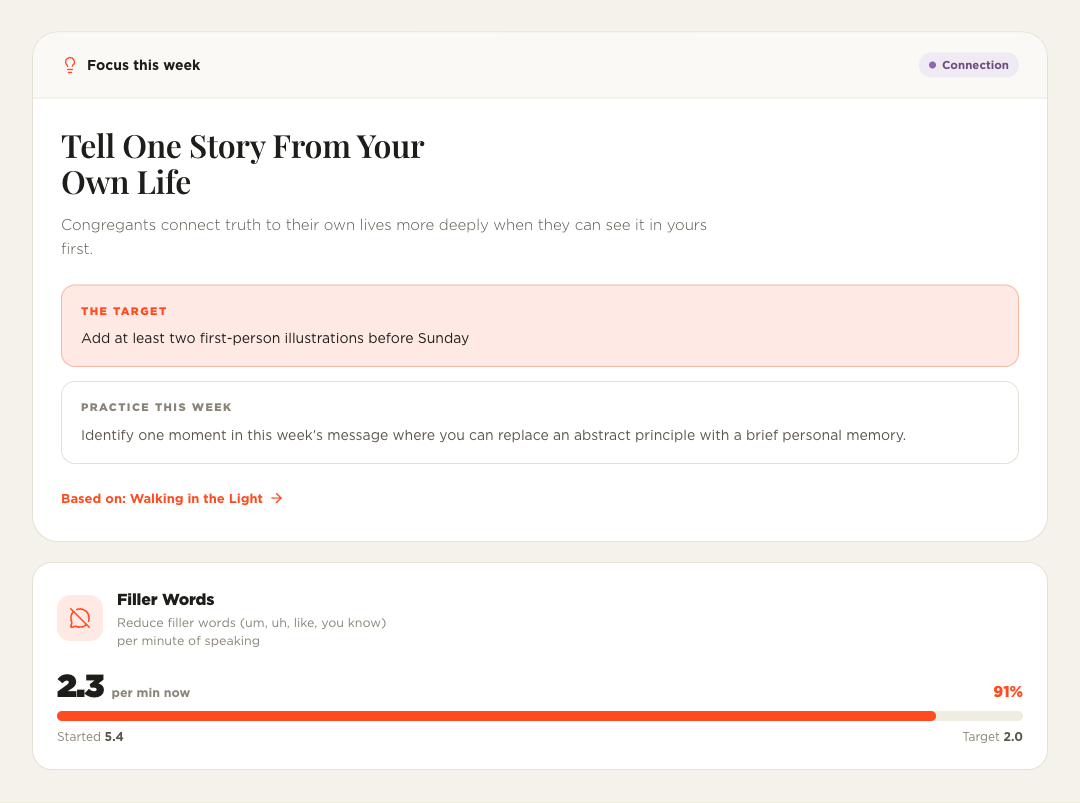Viewport: 1080px width, 803px height.
Task: Click the 91% progress percentage
Action: tap(1008, 692)
